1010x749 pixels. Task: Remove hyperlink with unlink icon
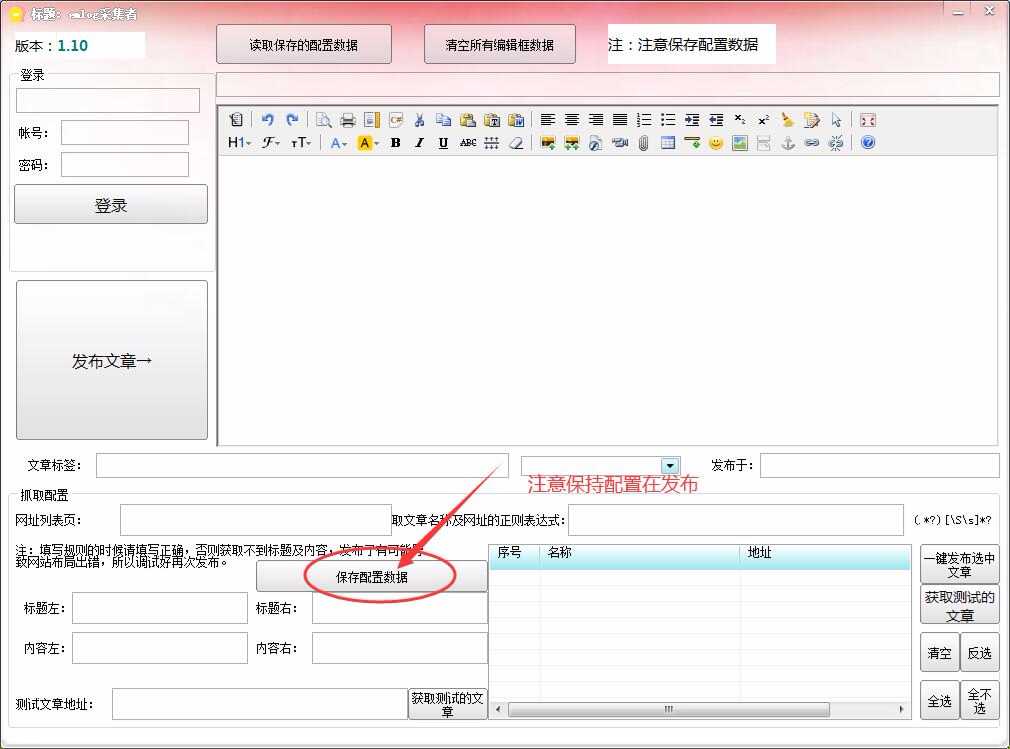point(835,142)
